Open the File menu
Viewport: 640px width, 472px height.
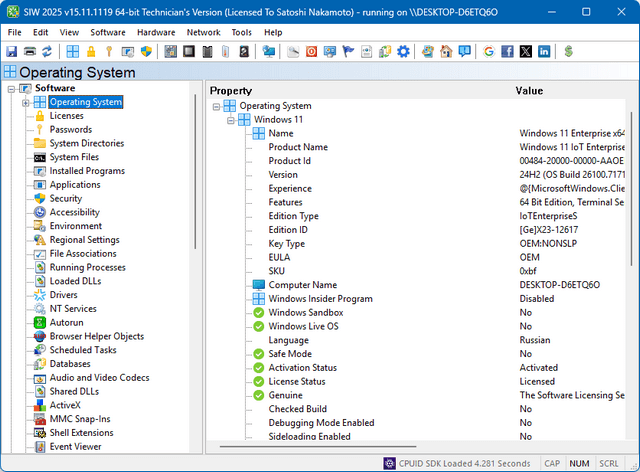coord(15,32)
